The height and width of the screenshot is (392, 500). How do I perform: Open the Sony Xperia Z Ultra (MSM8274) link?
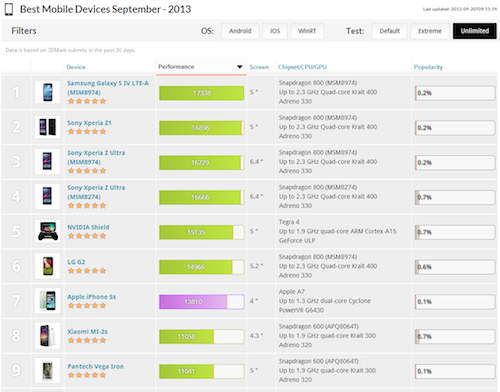click(96, 192)
